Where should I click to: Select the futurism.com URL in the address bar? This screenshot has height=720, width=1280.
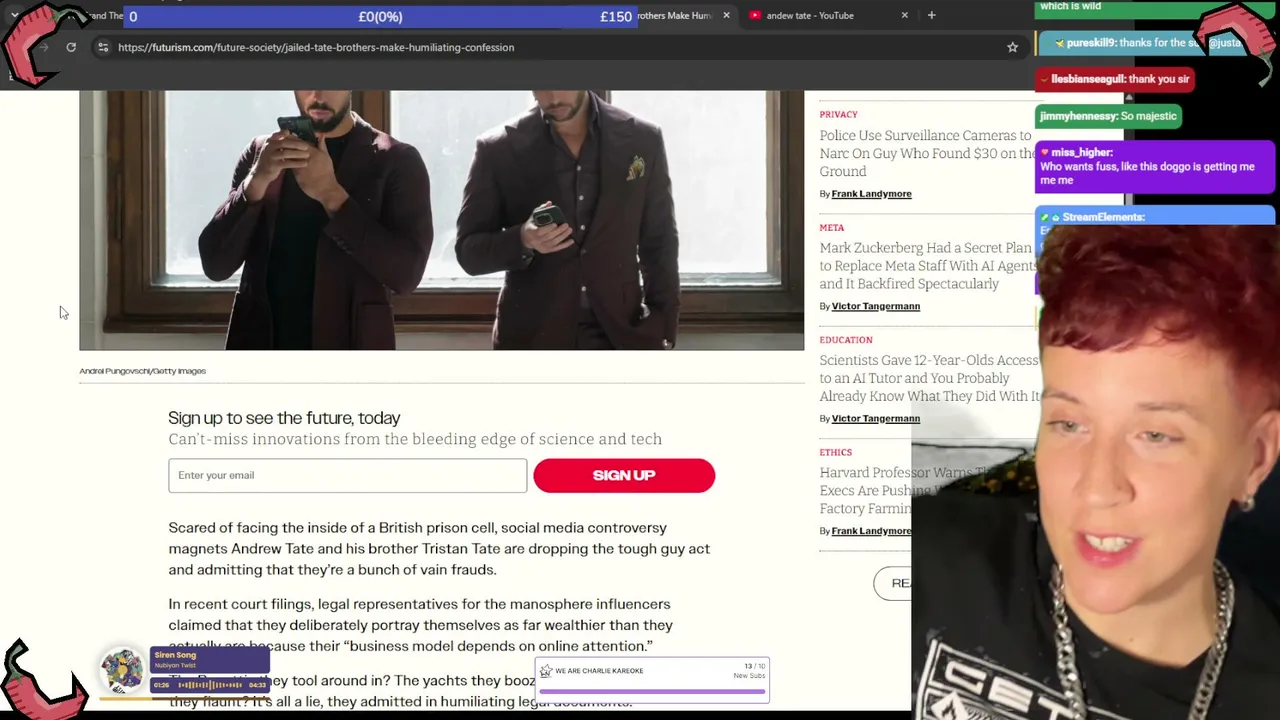coord(316,47)
